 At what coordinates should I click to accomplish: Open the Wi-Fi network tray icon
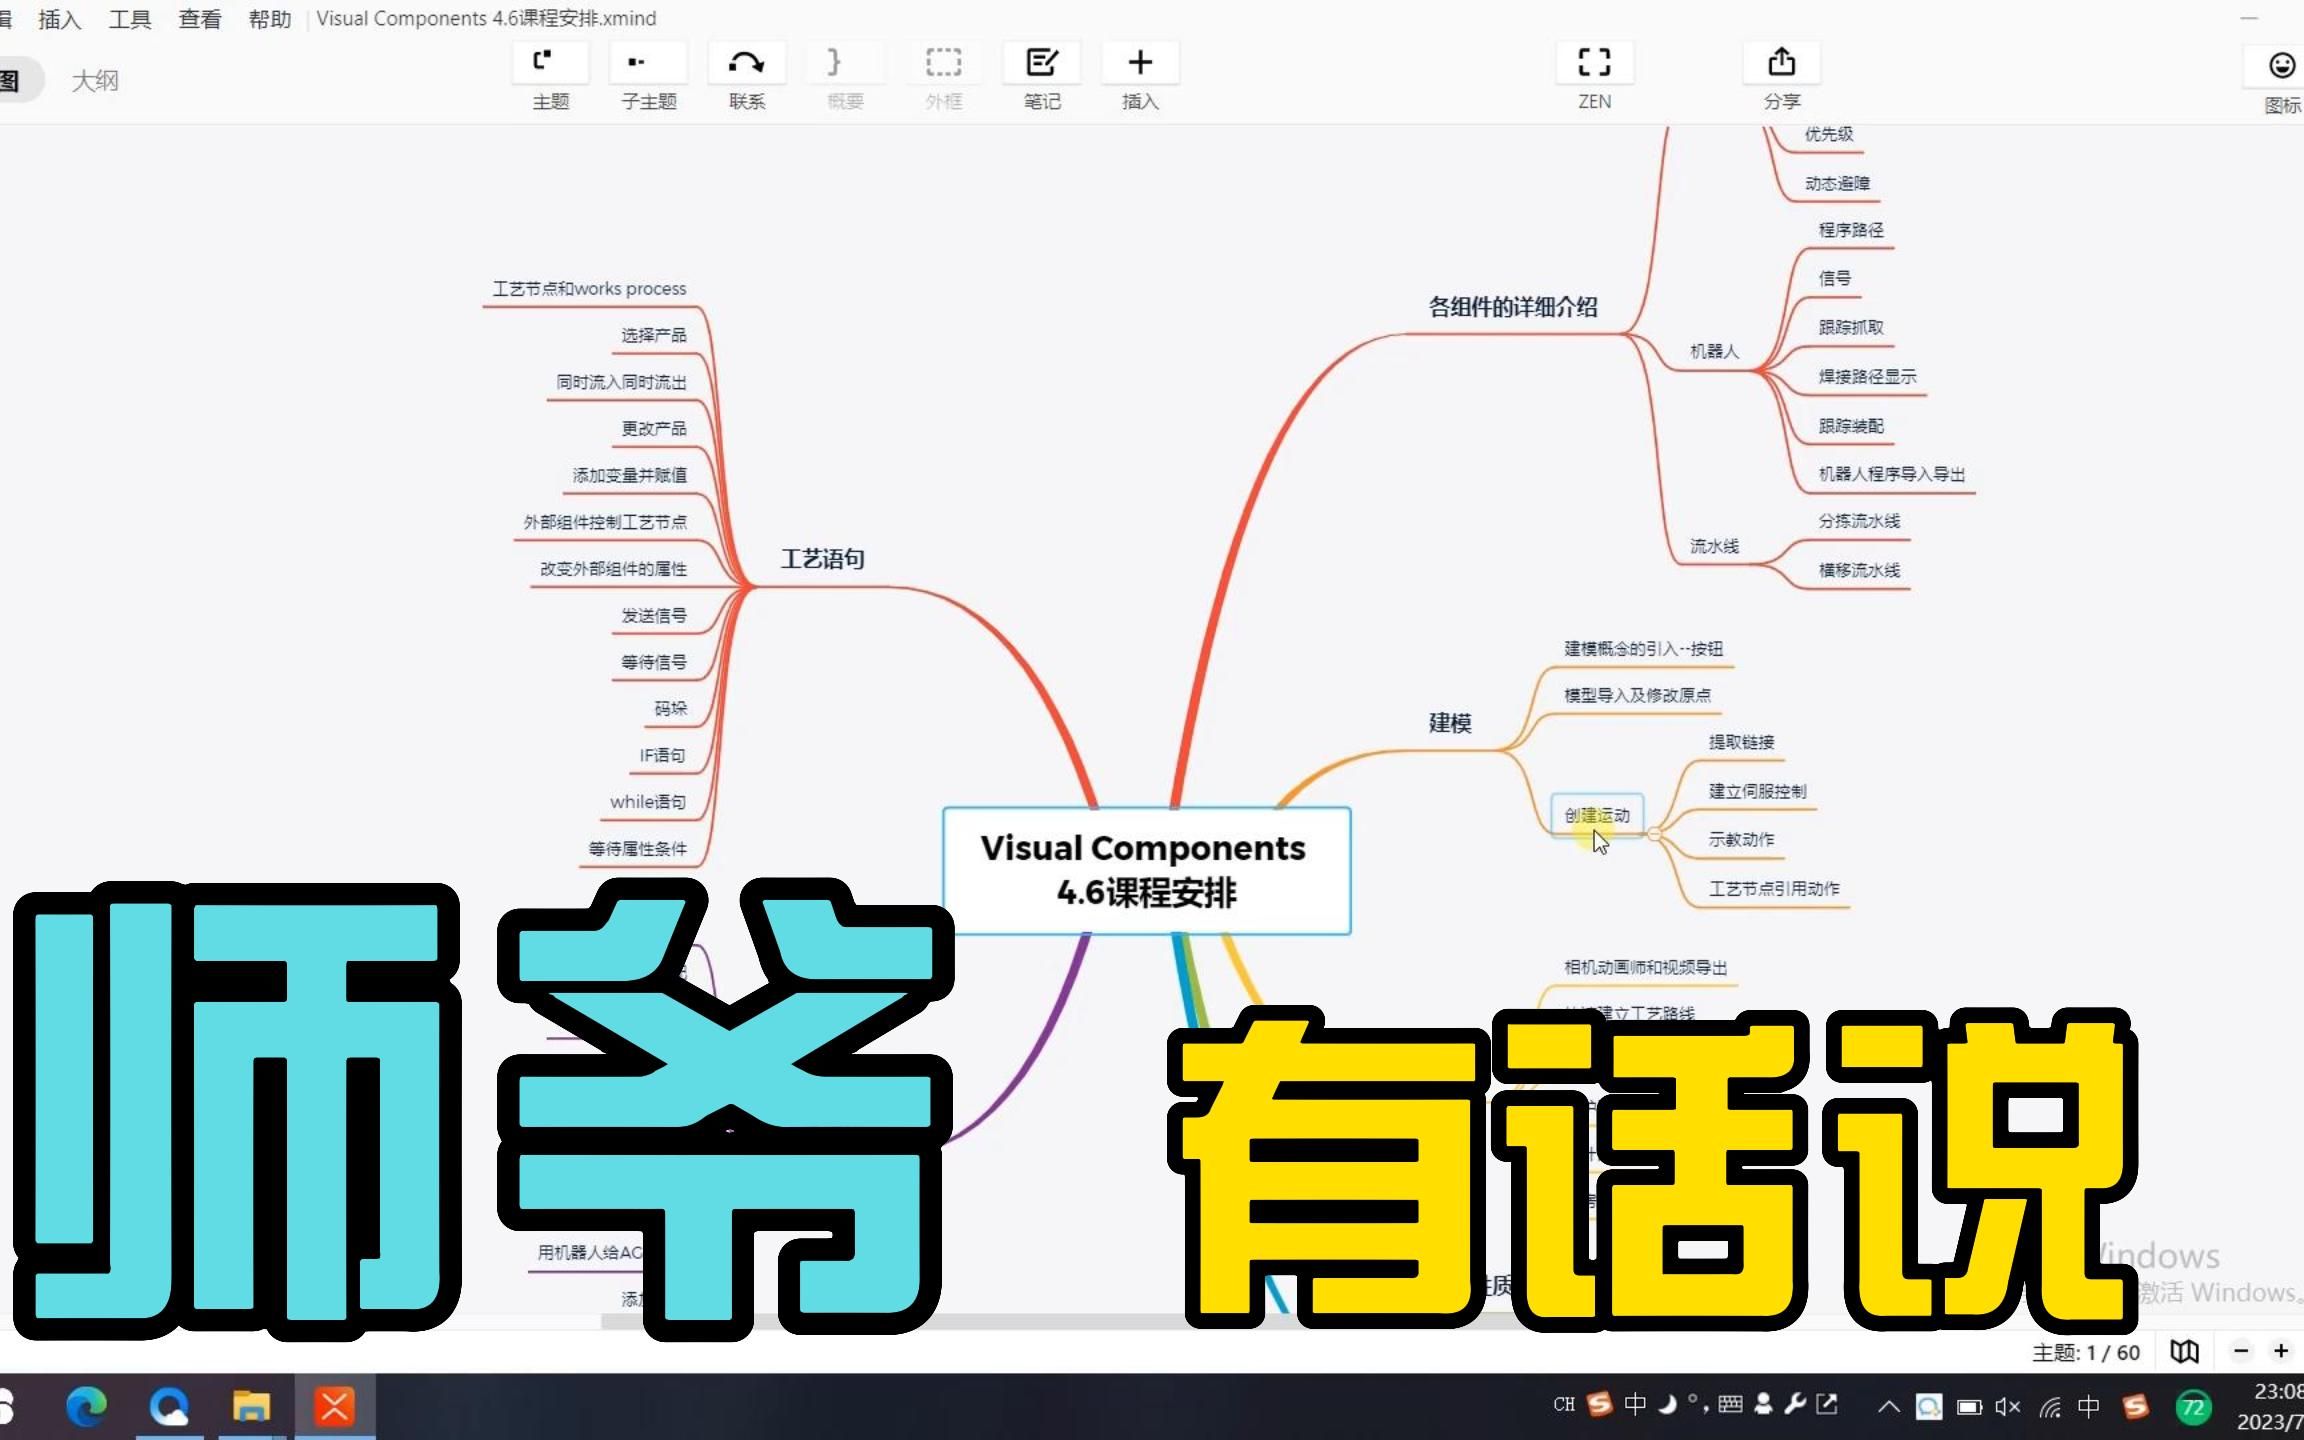pos(2050,1407)
